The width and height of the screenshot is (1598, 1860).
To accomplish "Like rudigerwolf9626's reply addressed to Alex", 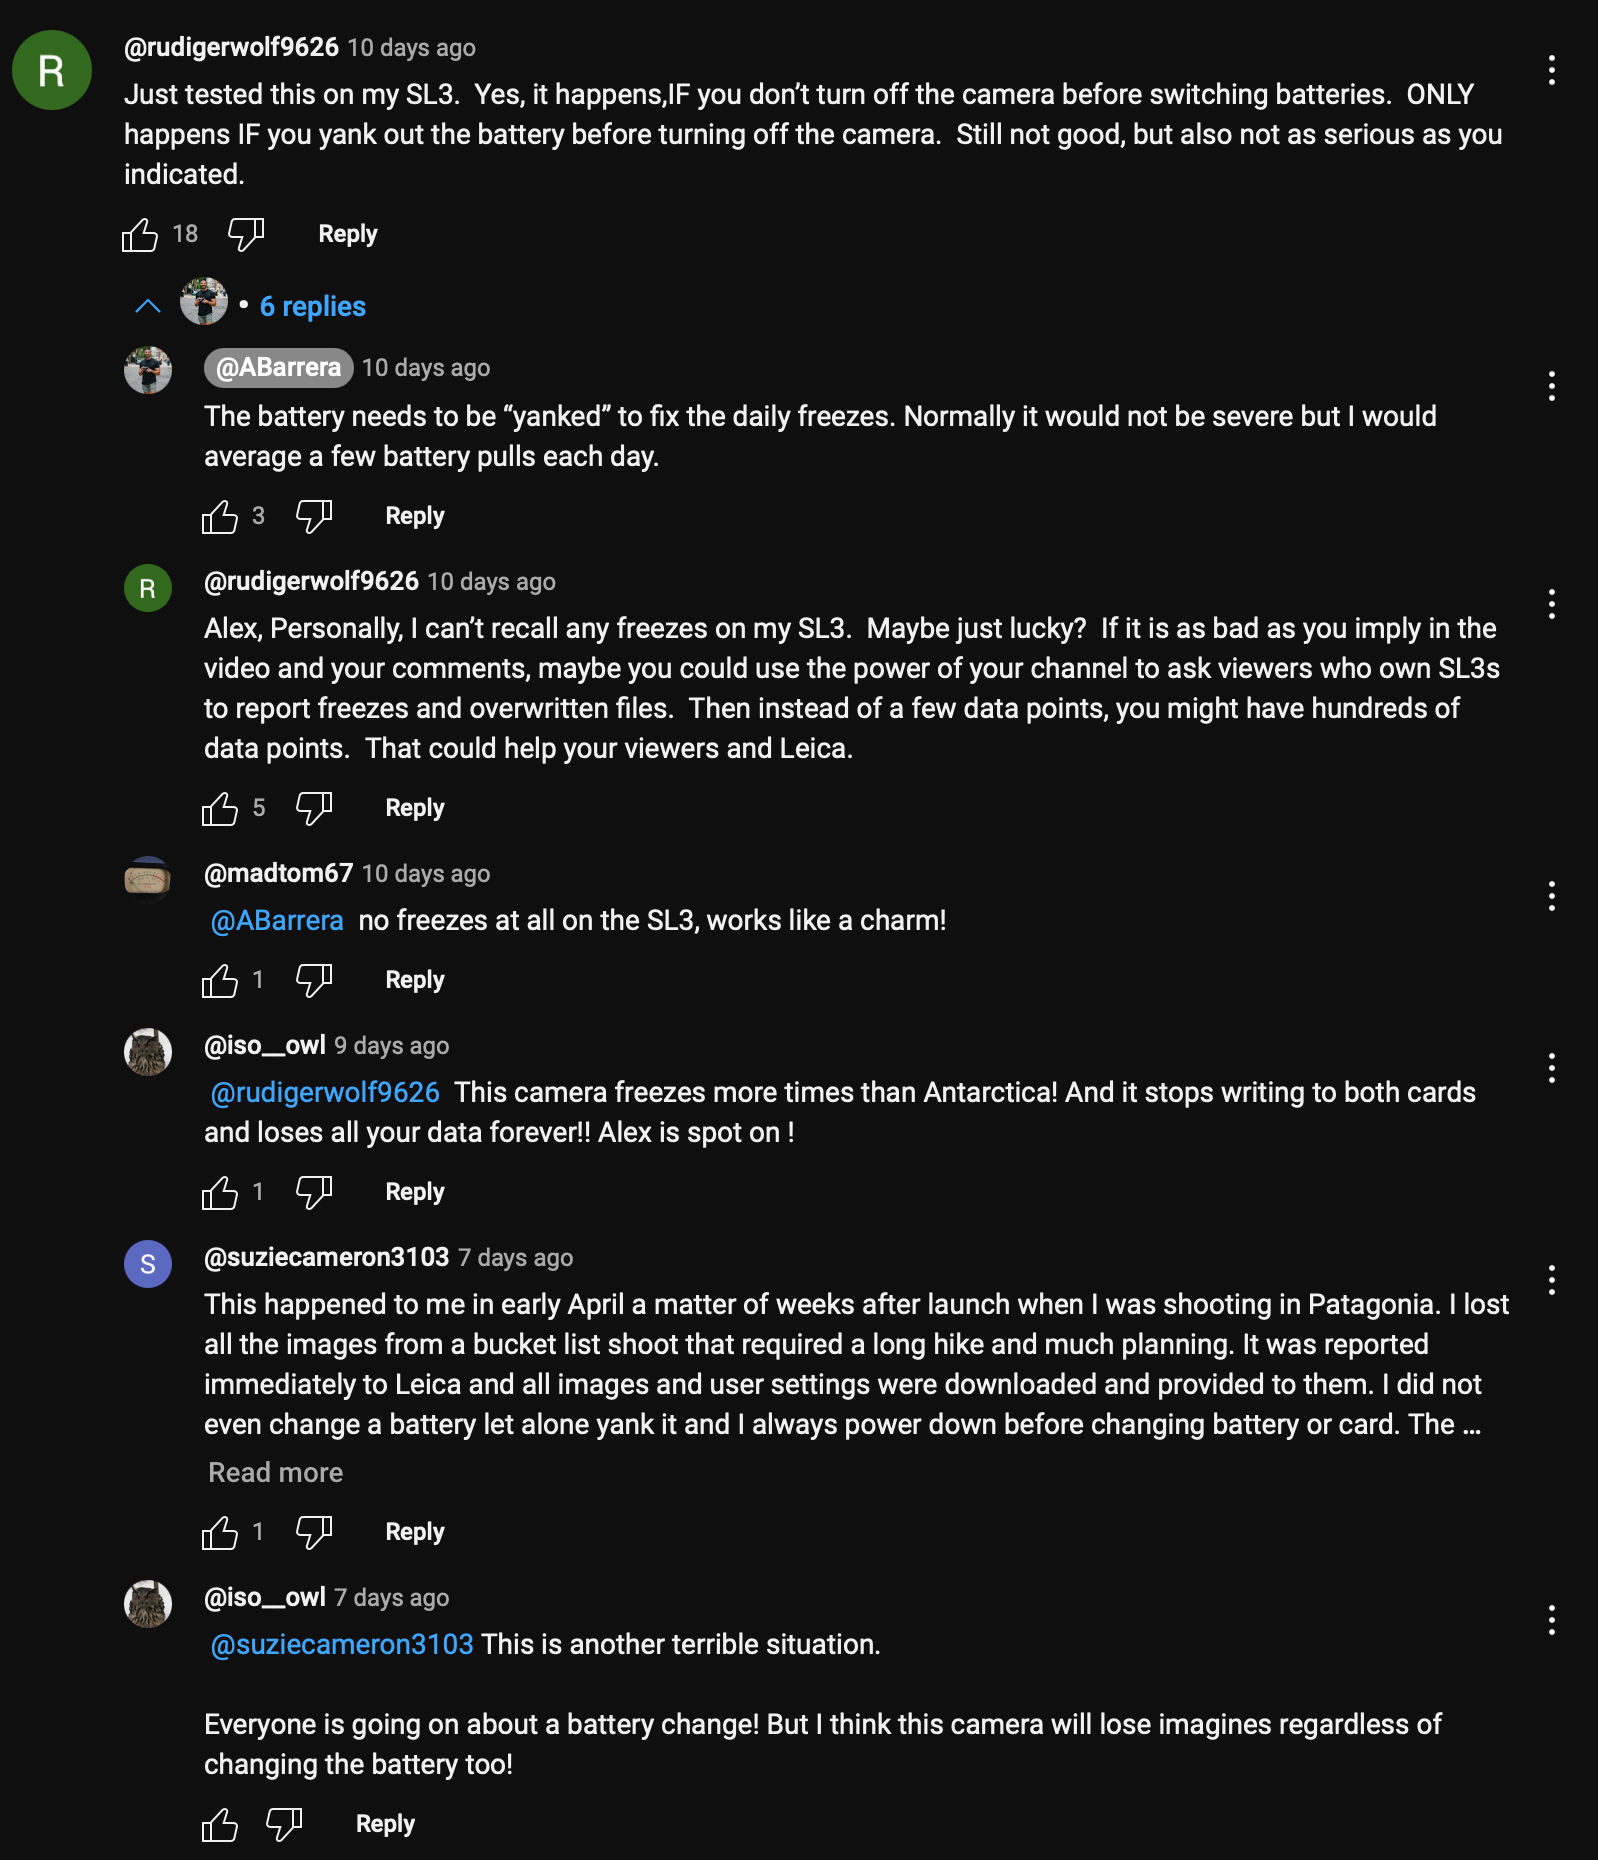I will [220, 809].
